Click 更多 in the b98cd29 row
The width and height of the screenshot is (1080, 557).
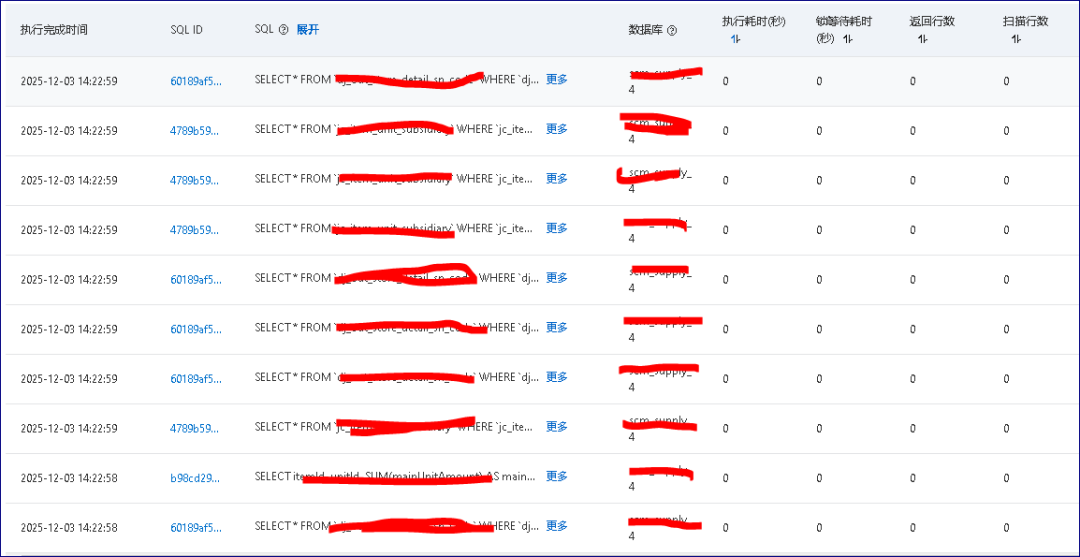click(x=557, y=476)
